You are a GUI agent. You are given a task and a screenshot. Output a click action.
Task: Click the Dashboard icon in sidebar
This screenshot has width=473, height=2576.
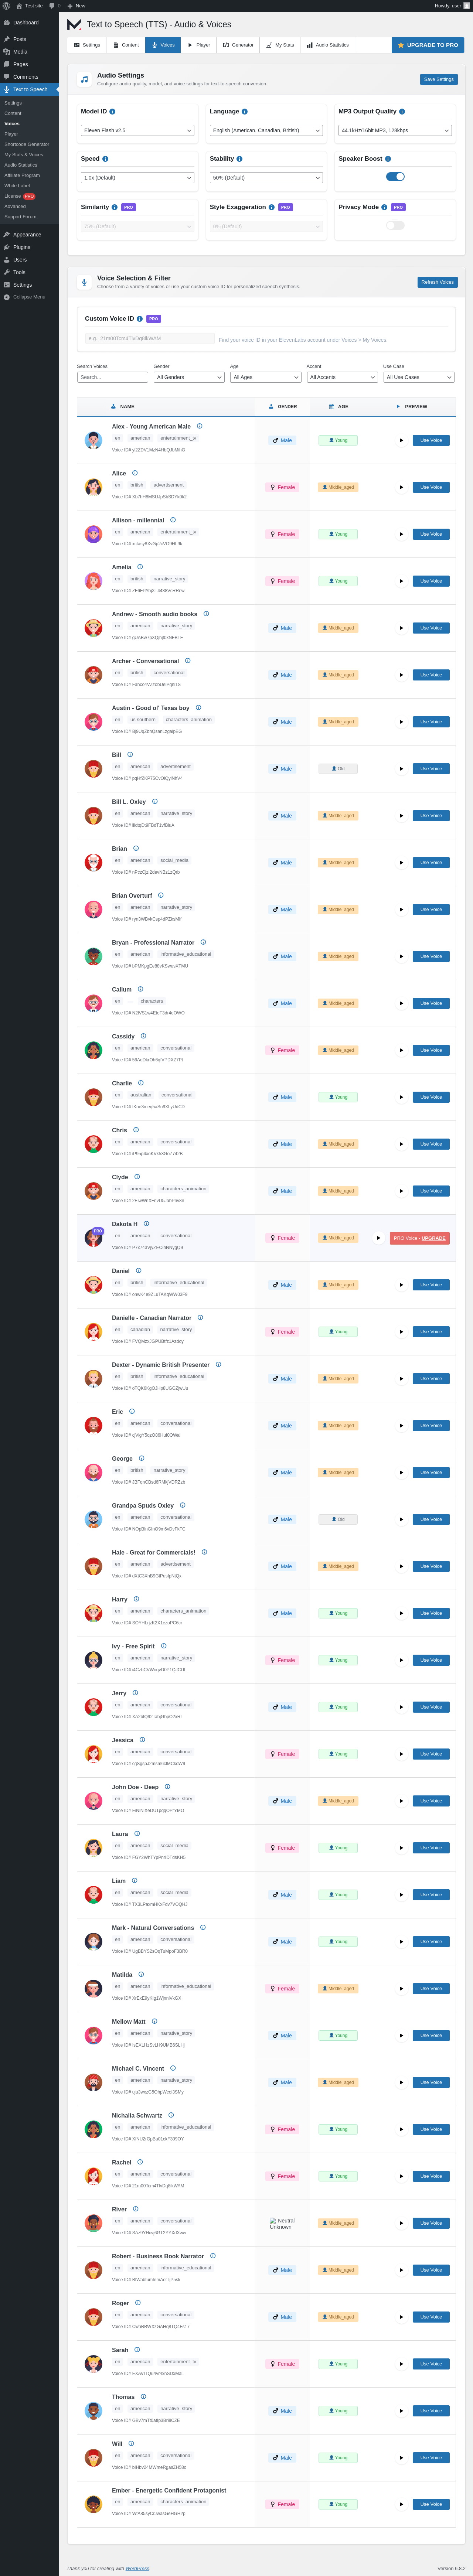(x=7, y=22)
